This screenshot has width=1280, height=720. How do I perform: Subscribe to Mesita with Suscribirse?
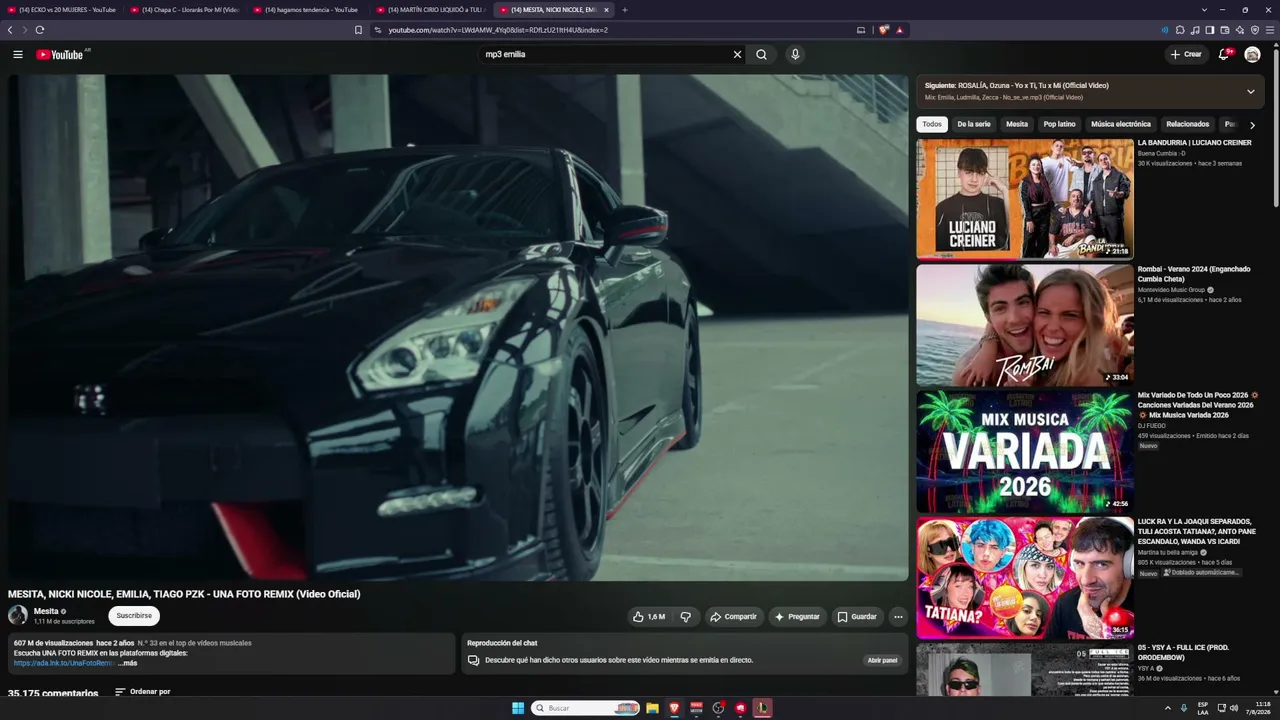(x=134, y=616)
